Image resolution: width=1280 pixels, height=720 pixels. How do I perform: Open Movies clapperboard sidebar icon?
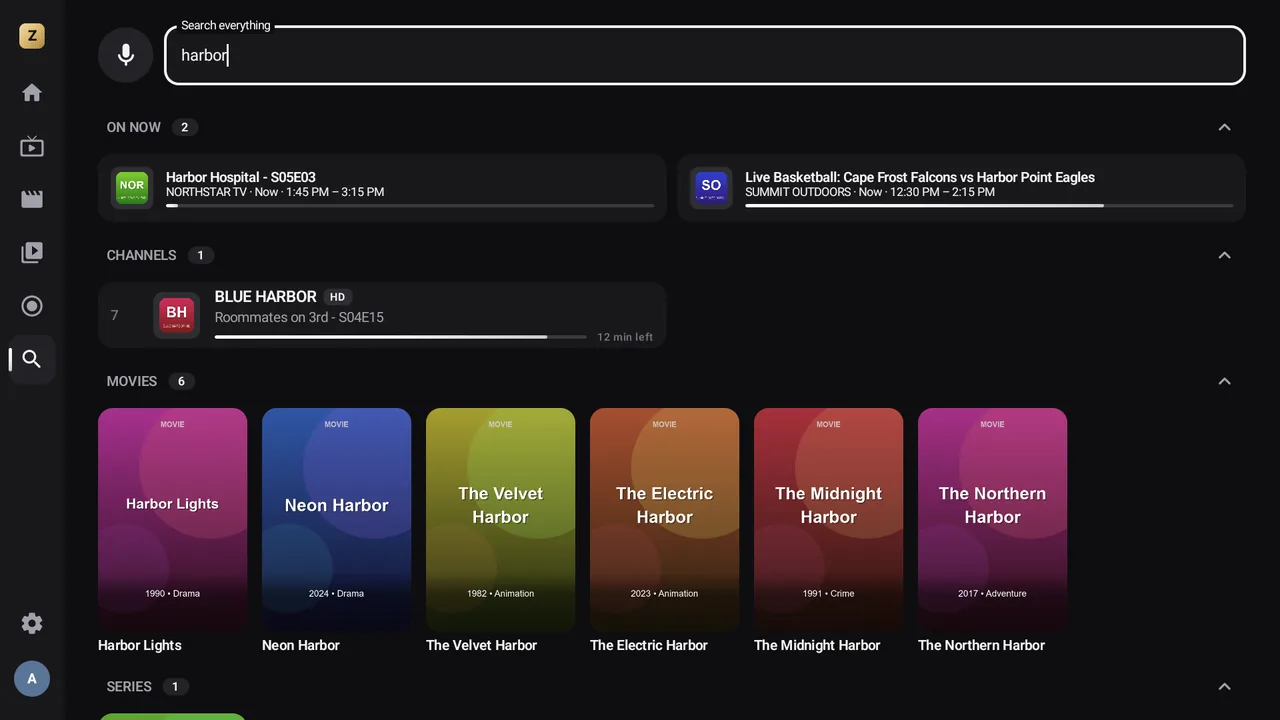click(32, 200)
